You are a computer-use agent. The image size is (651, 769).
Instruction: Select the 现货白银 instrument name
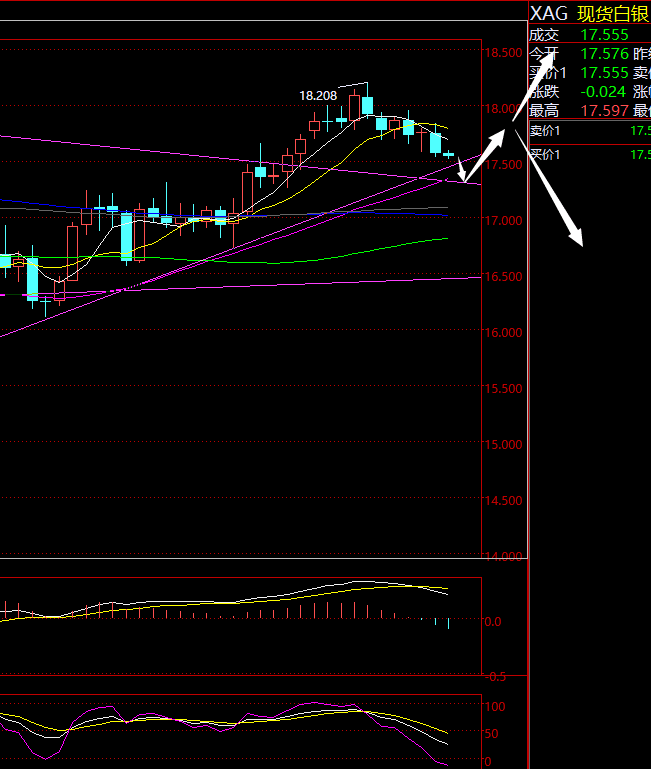click(613, 14)
